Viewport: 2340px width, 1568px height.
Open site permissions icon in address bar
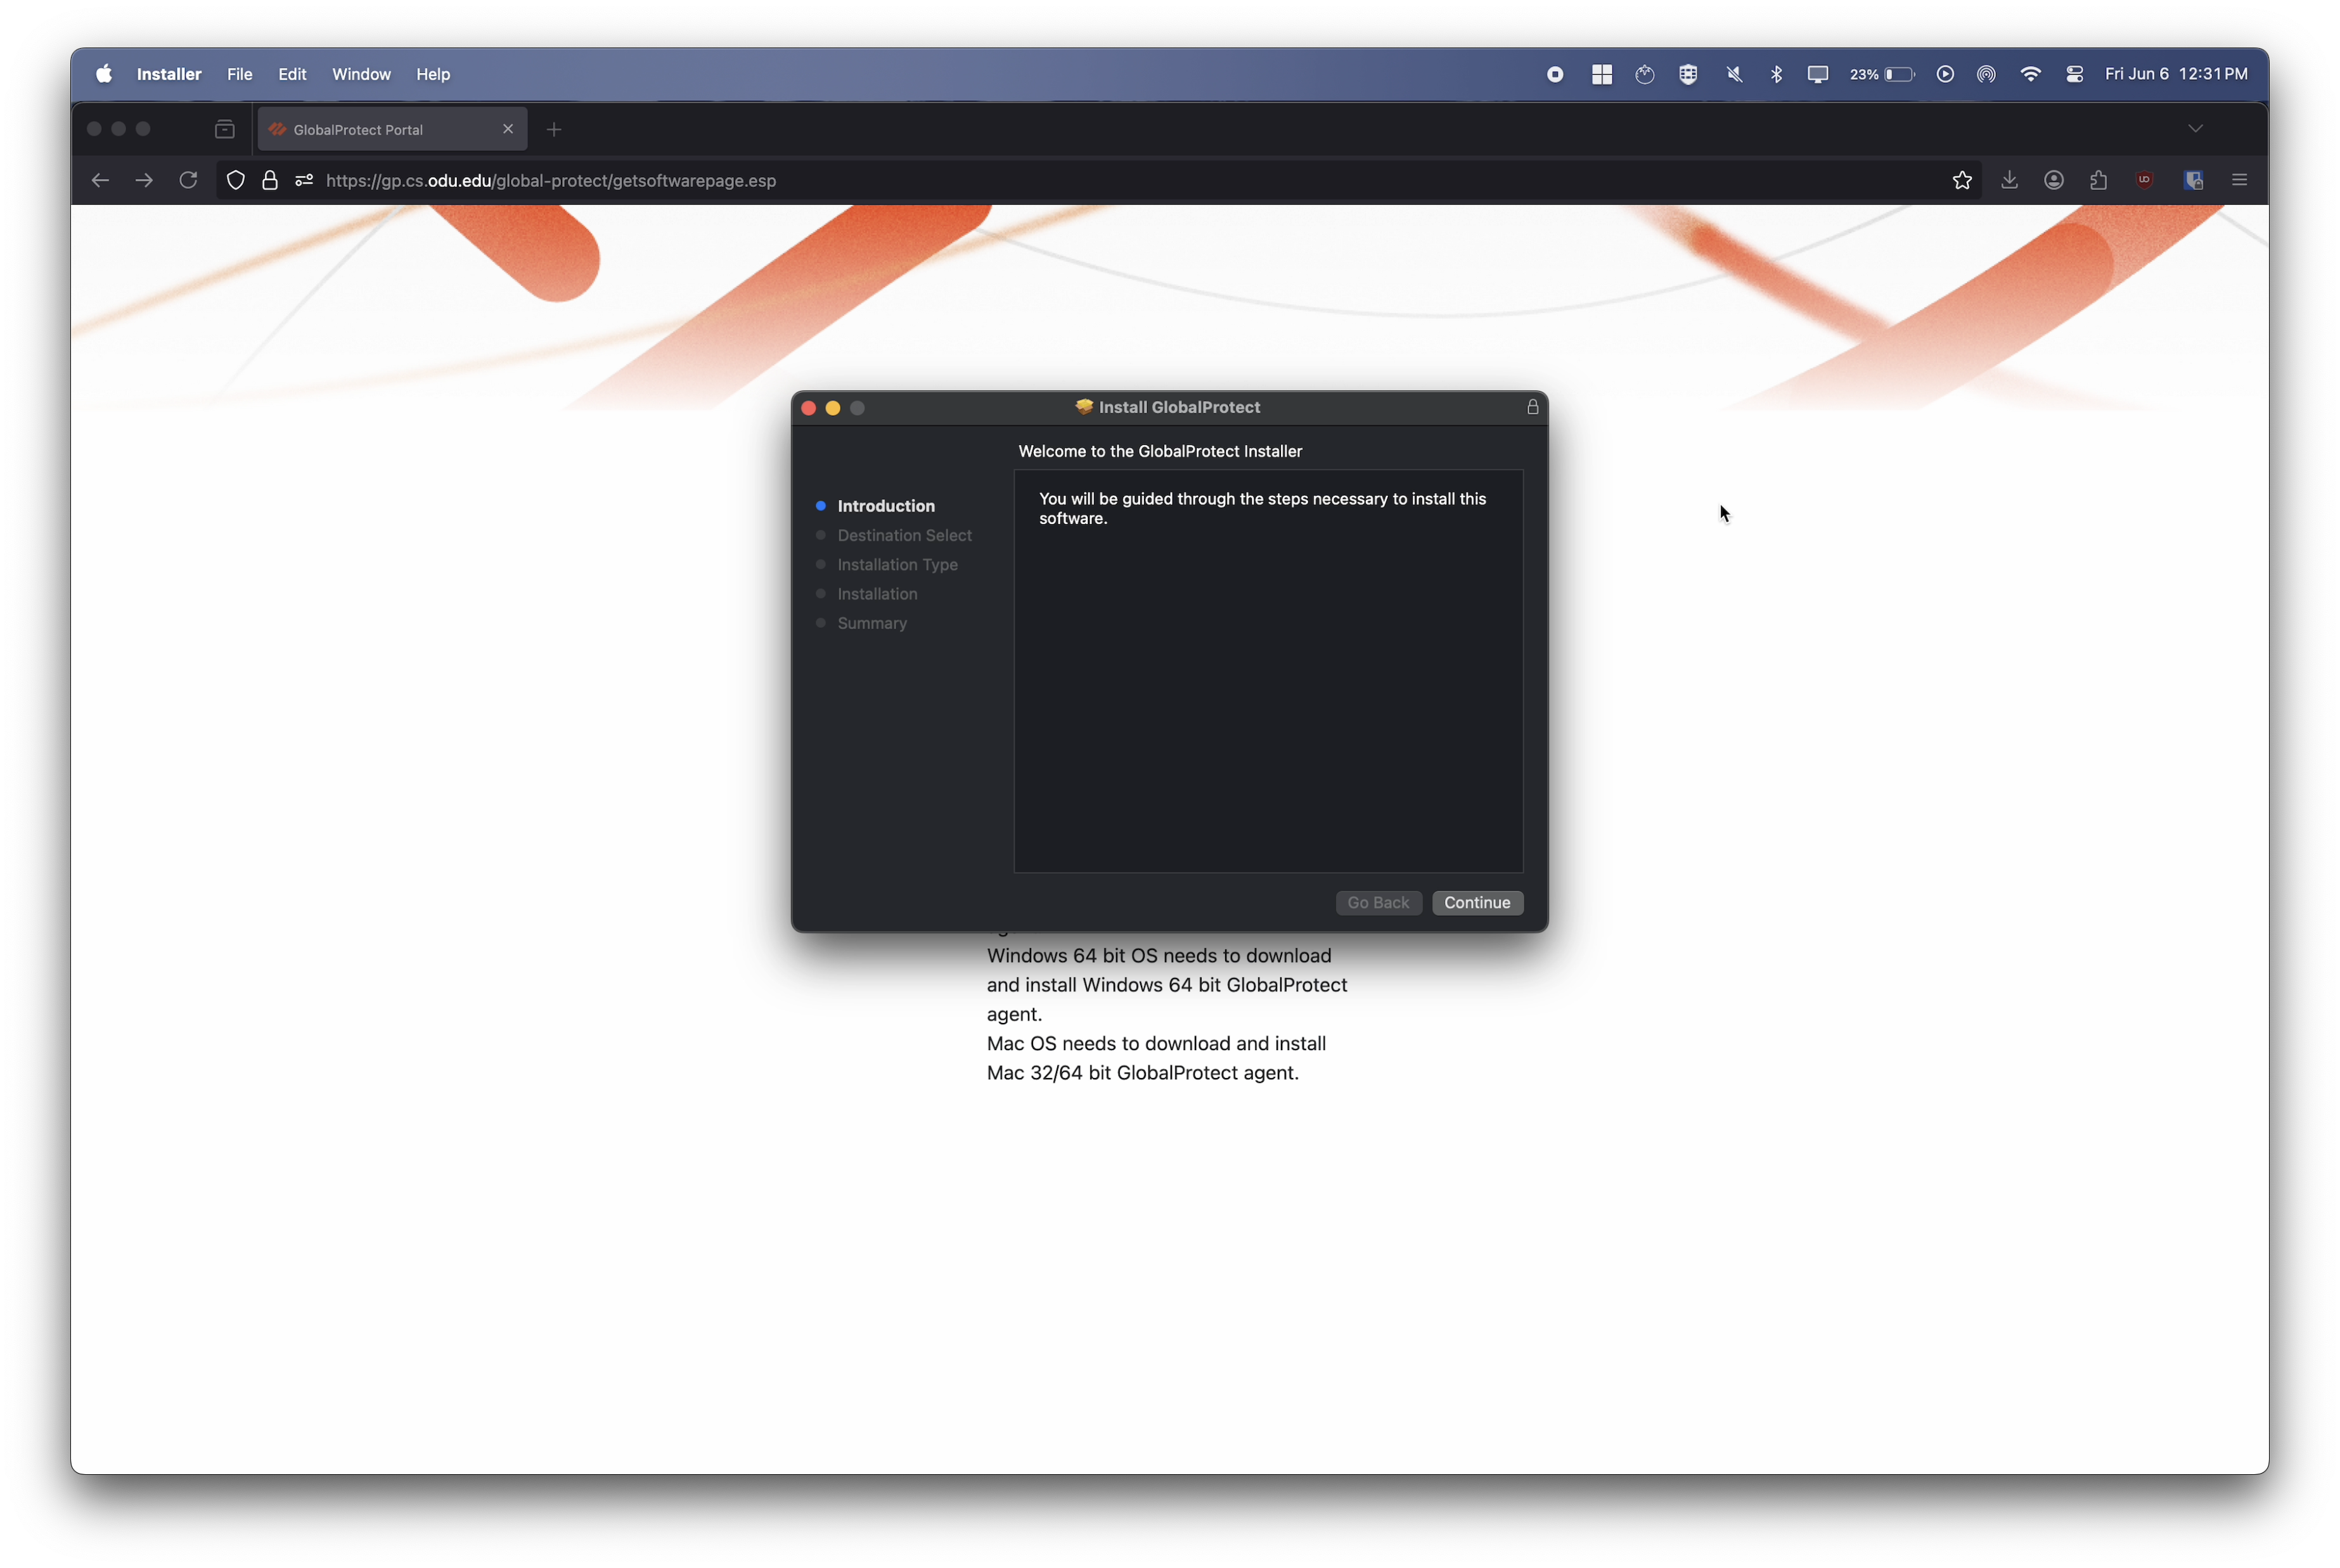coord(304,180)
